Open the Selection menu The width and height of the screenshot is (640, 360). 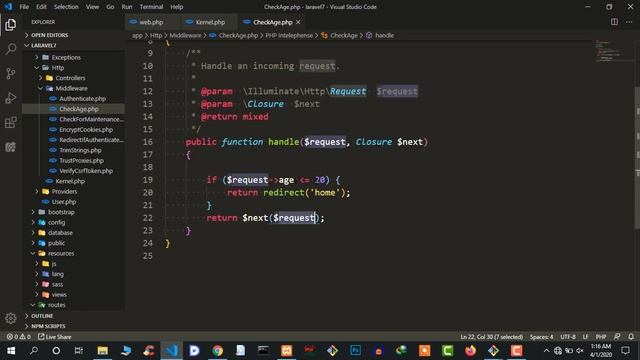66,7
